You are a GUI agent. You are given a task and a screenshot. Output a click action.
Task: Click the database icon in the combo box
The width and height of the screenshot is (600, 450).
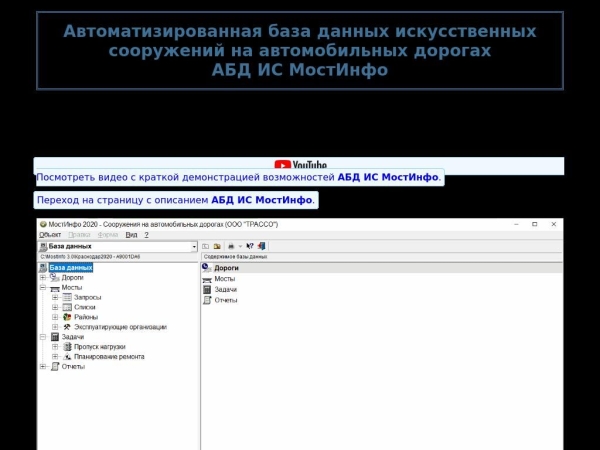[x=43, y=246]
